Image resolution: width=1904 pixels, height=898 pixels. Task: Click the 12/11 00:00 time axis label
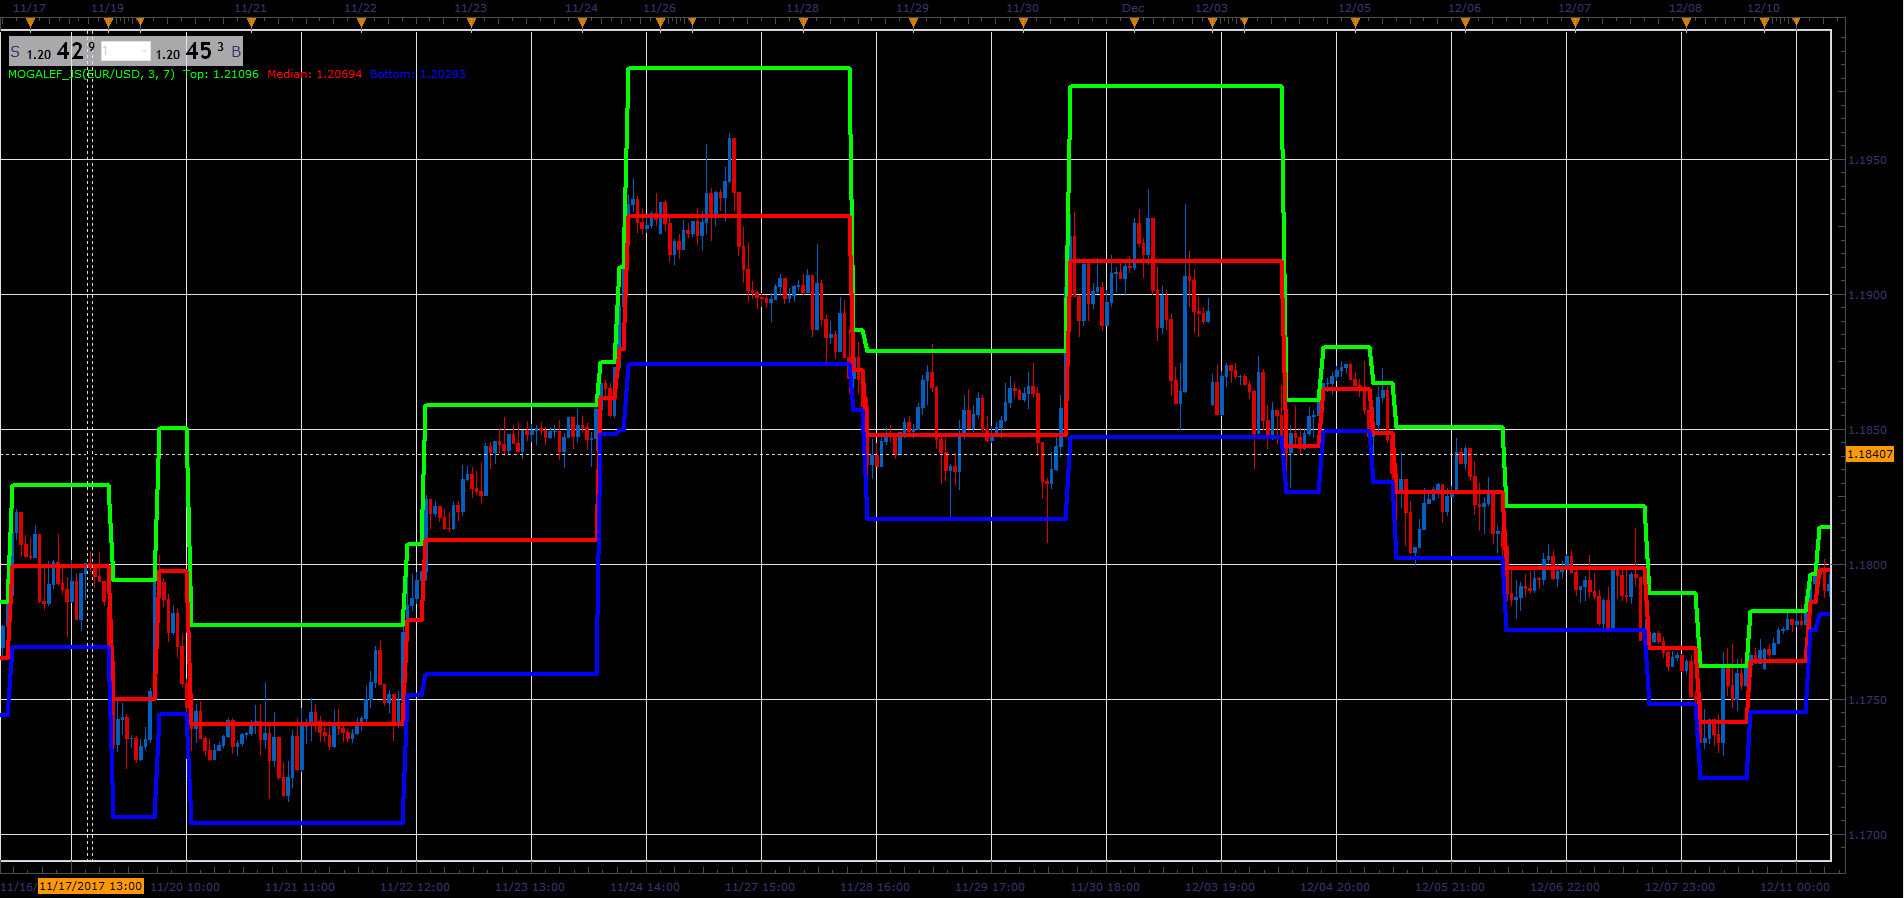coord(1795,887)
